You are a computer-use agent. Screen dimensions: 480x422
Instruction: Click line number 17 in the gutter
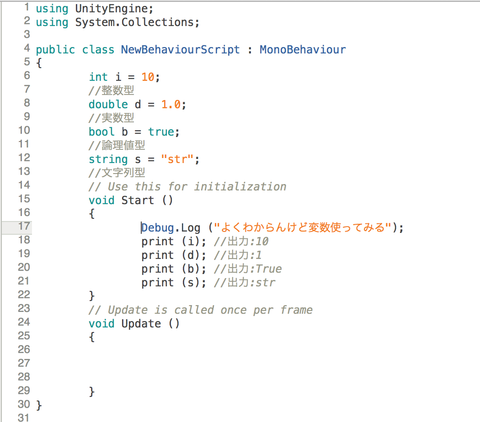click(x=24, y=226)
